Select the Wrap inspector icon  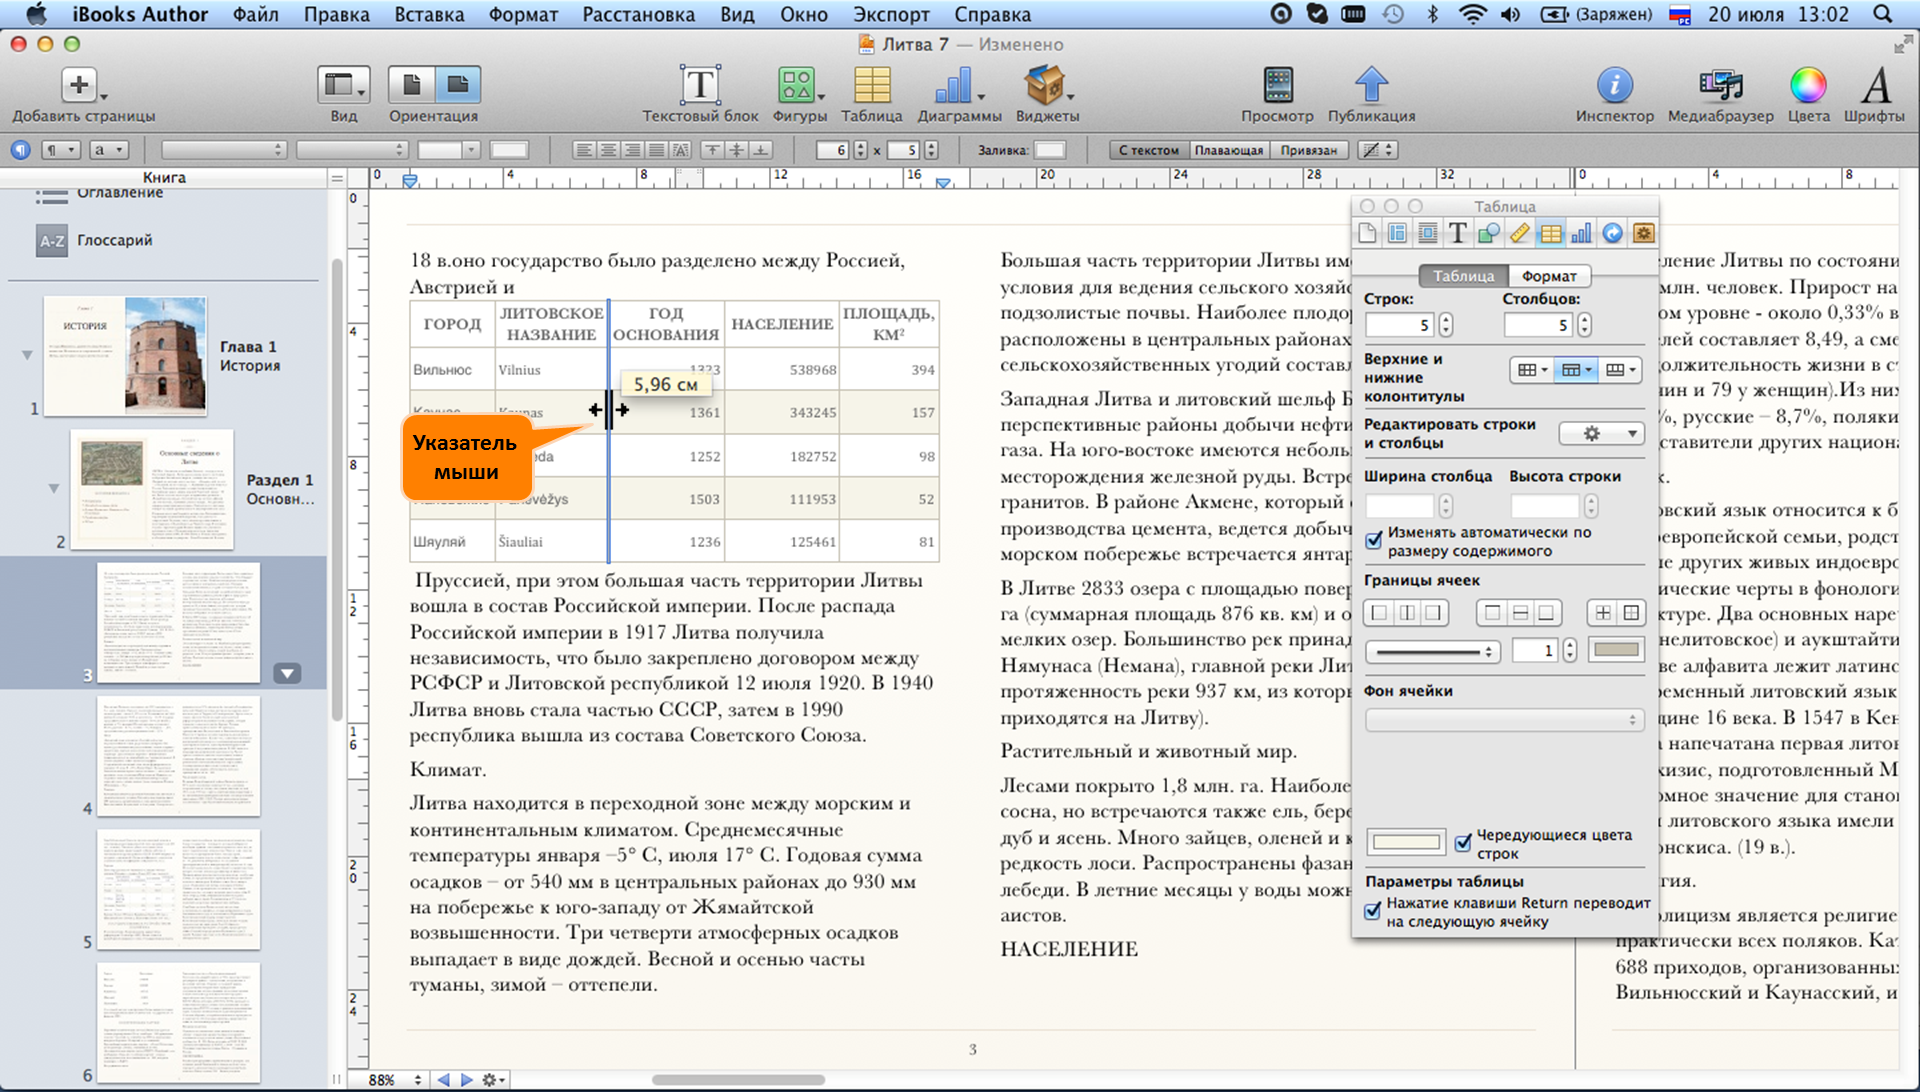[x=1428, y=234]
